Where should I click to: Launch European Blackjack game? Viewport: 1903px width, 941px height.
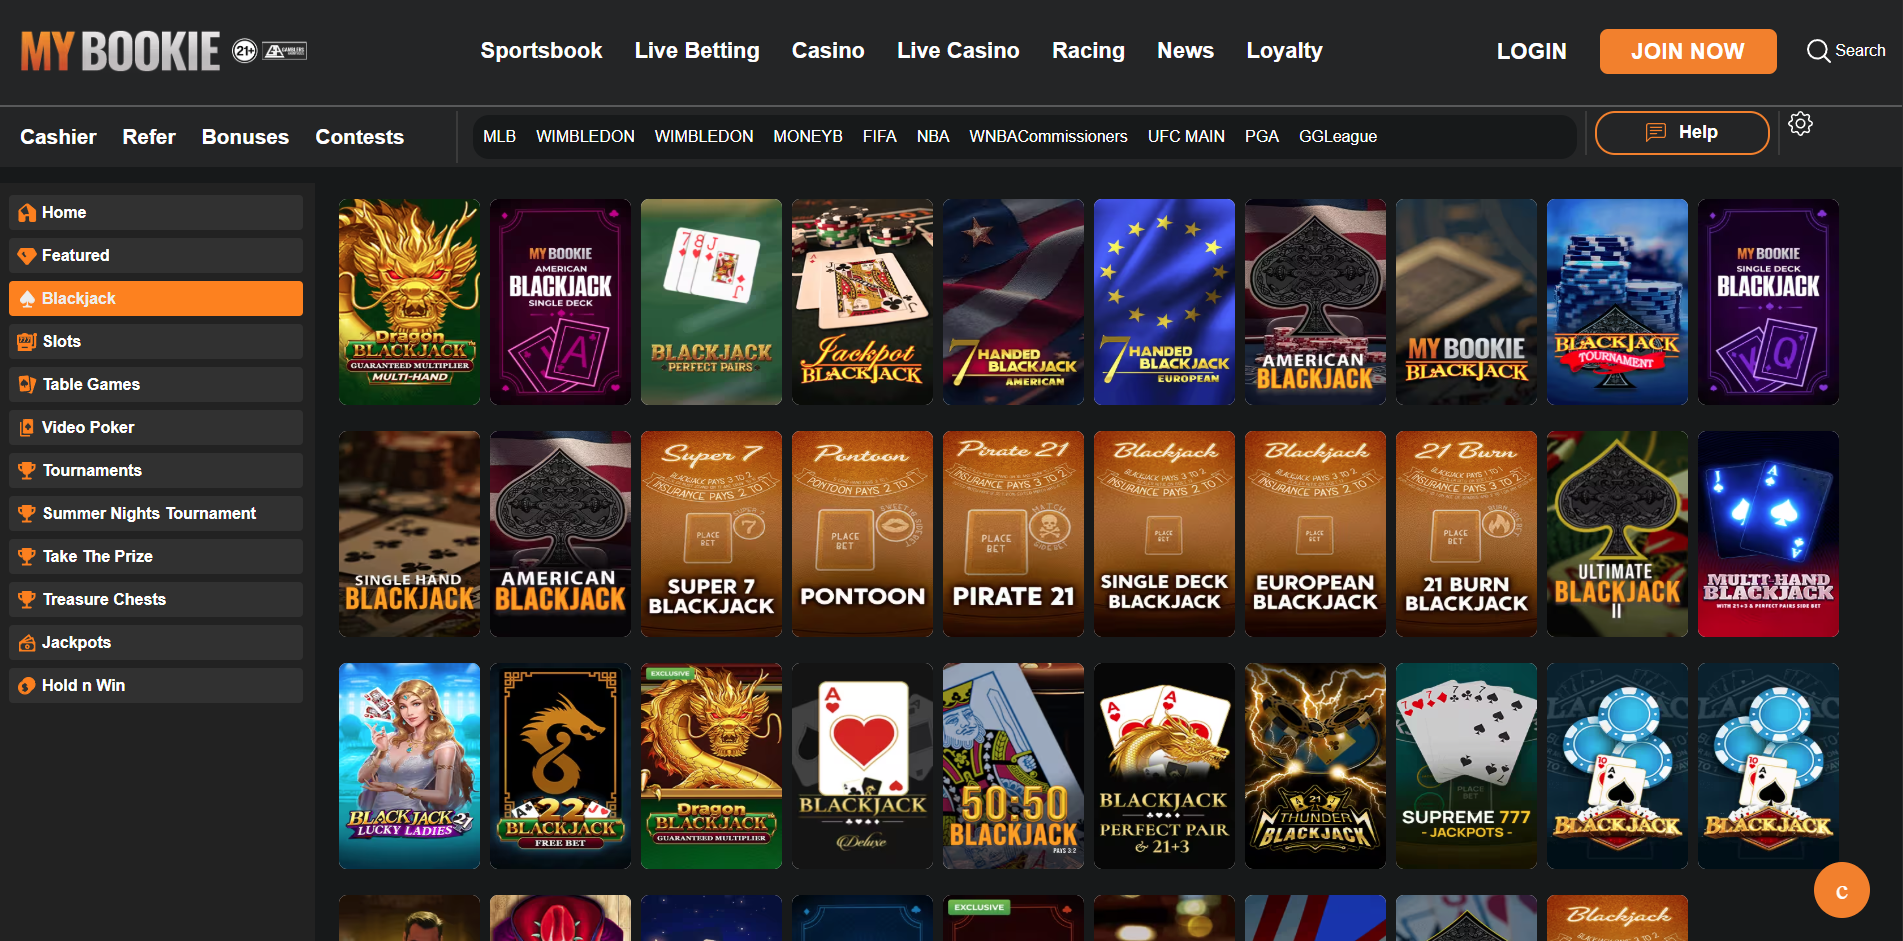coord(1315,534)
